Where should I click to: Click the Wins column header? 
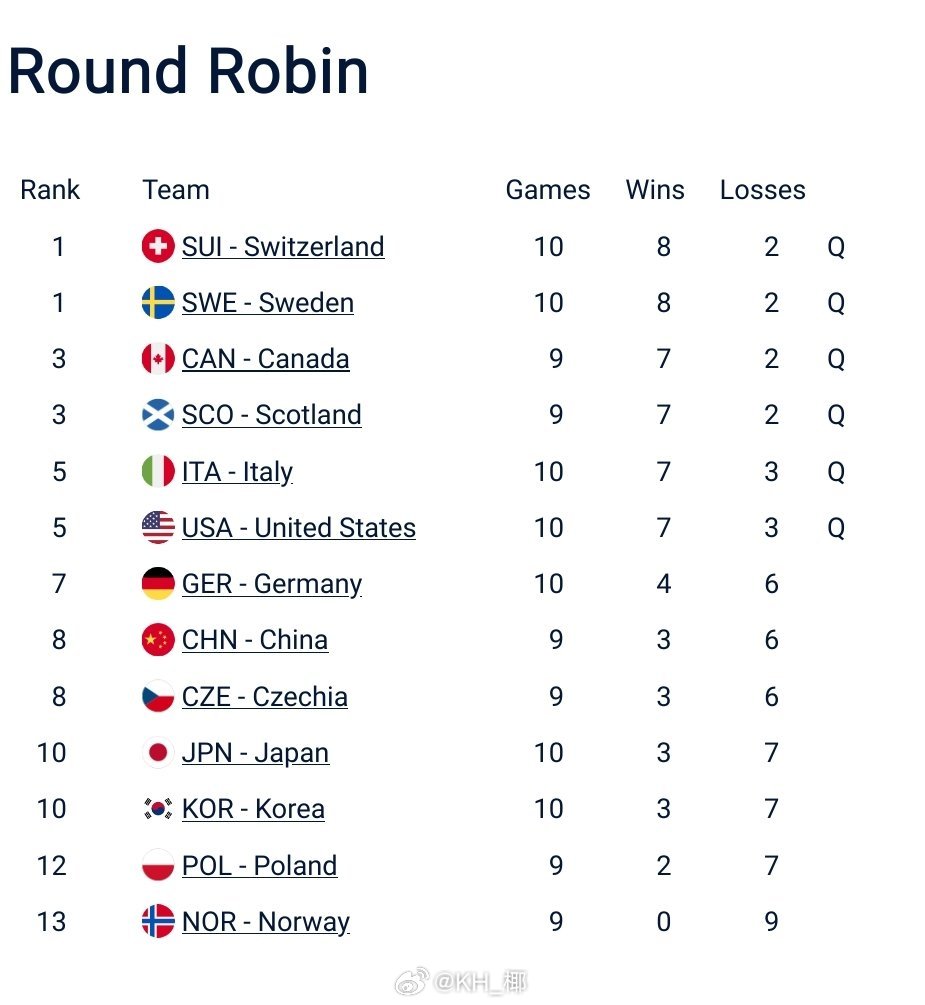[655, 190]
